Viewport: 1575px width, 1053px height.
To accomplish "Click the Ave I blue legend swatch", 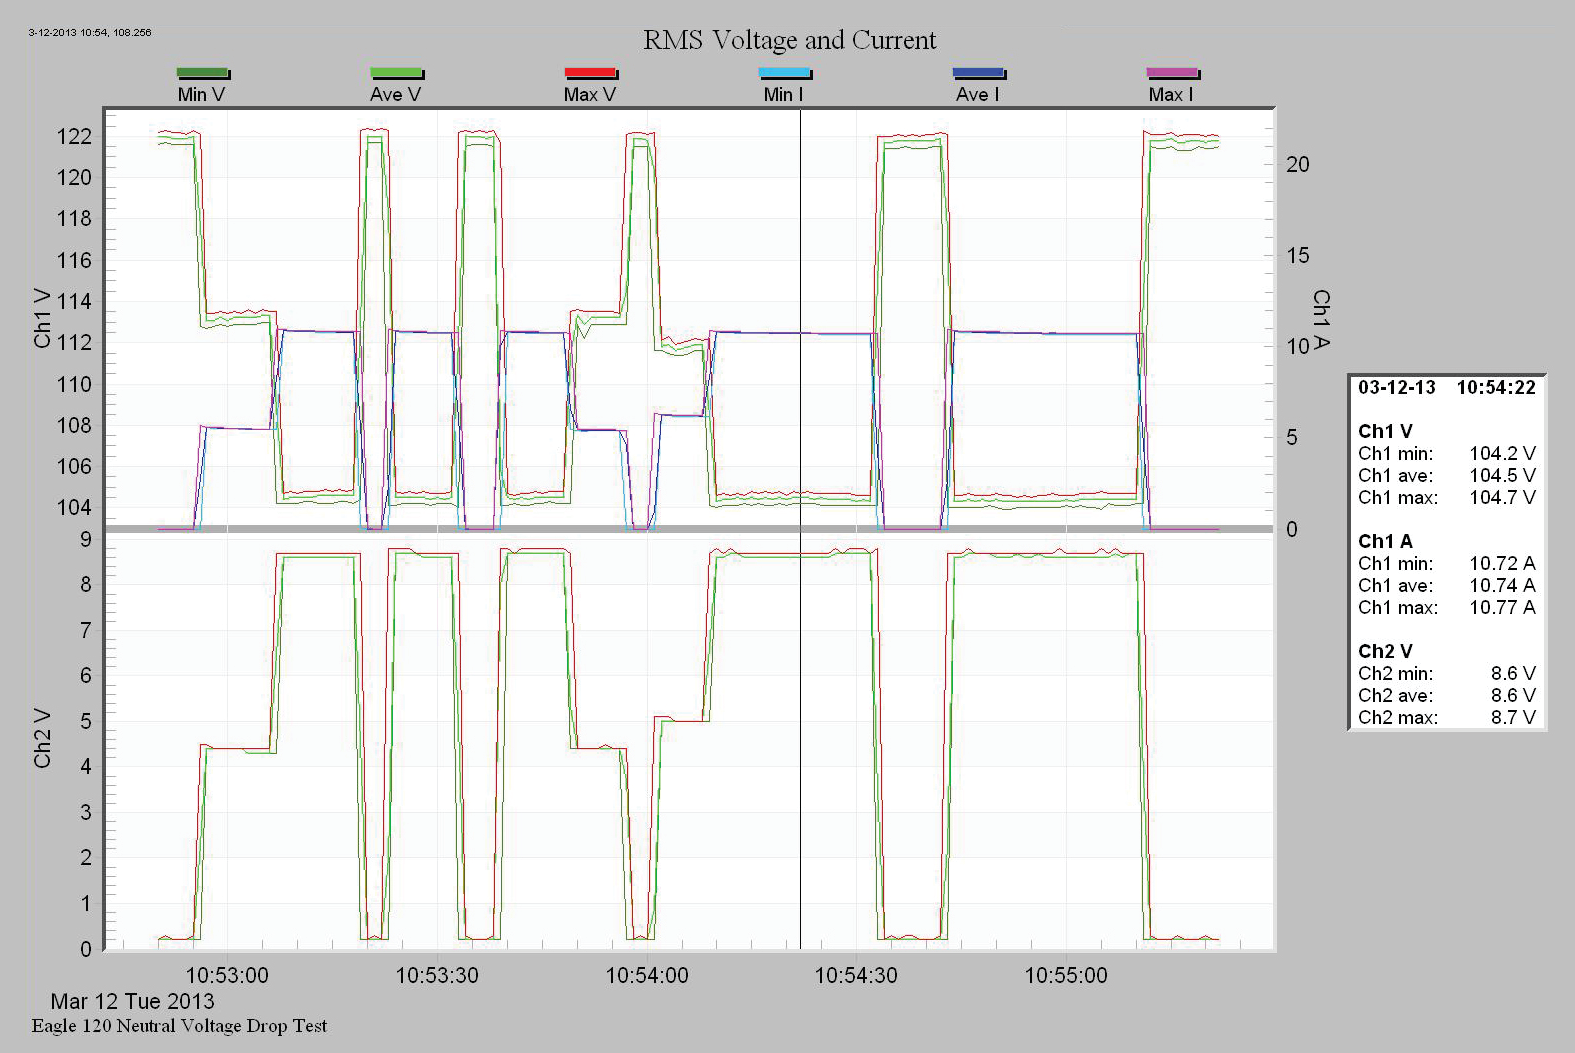I will [979, 73].
